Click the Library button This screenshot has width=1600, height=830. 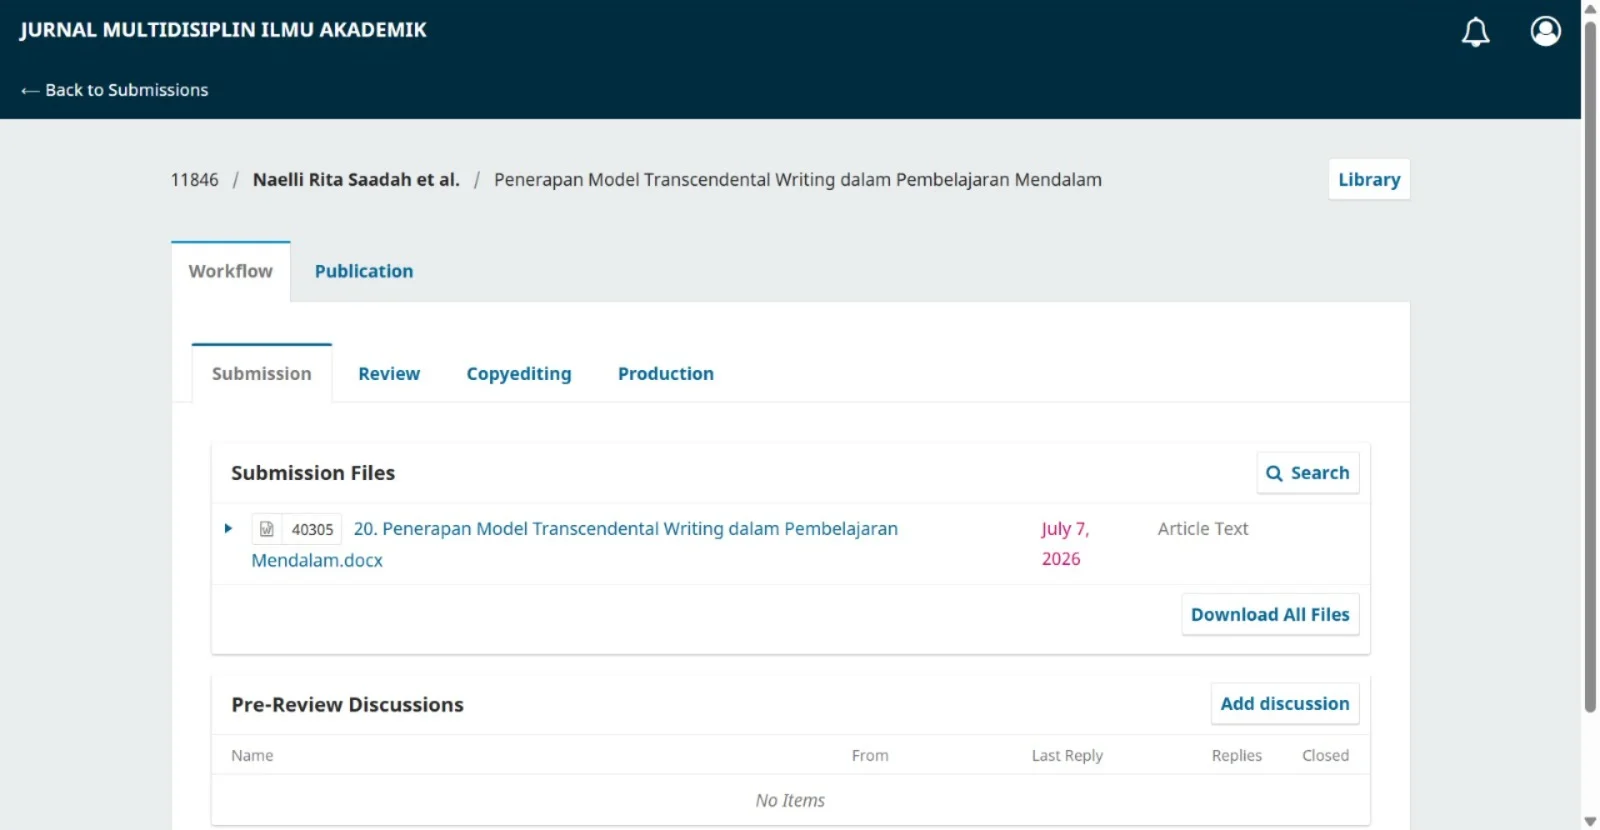[1369, 180]
